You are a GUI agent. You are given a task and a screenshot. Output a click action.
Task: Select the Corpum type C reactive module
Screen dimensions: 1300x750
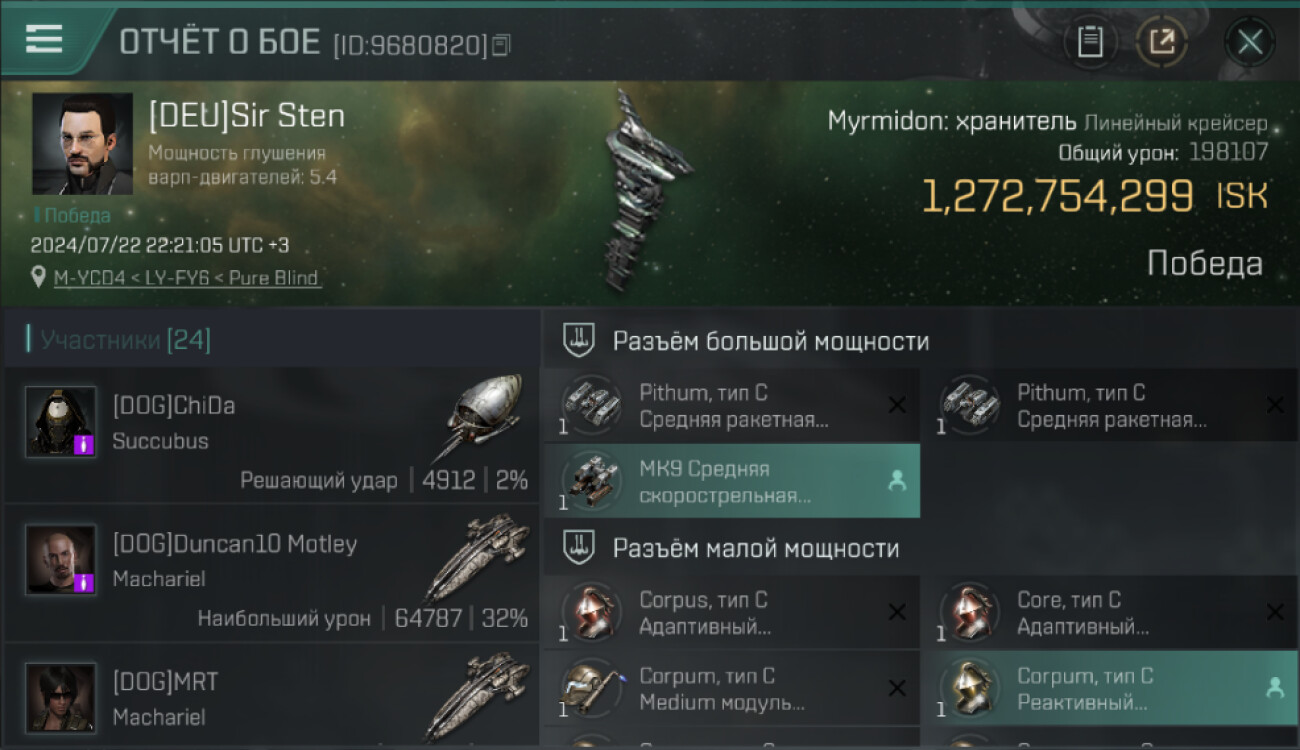pos(1110,688)
